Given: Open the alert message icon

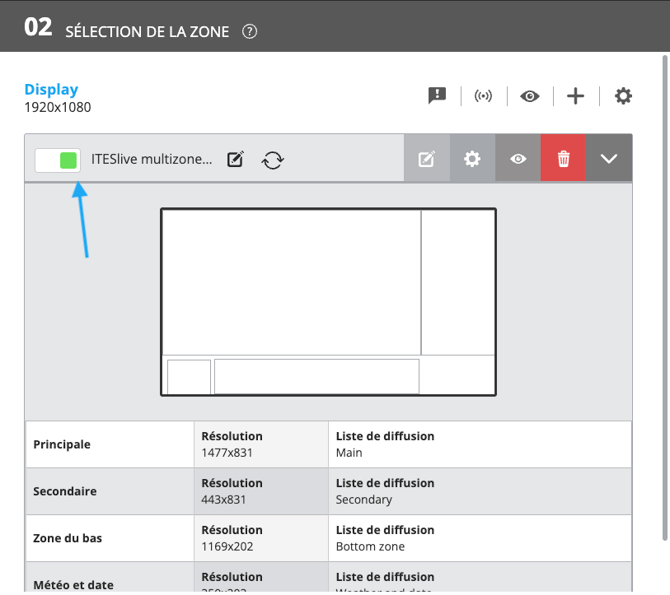Looking at the screenshot, I should coord(437,95).
